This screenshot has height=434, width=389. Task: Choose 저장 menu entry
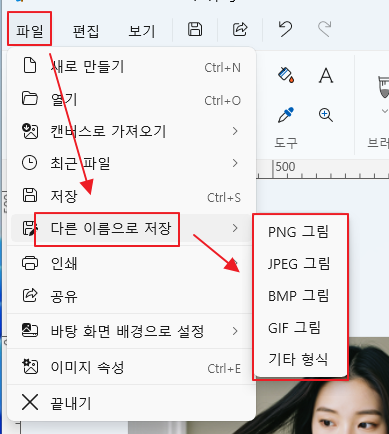131,196
